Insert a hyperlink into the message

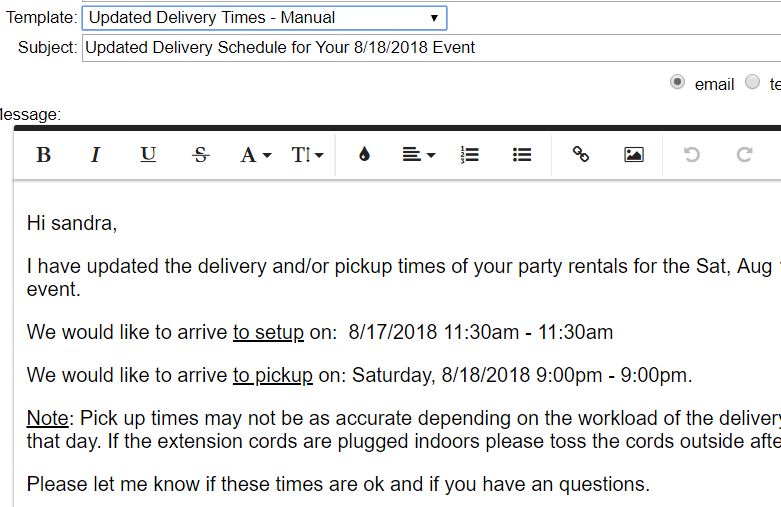[x=580, y=155]
